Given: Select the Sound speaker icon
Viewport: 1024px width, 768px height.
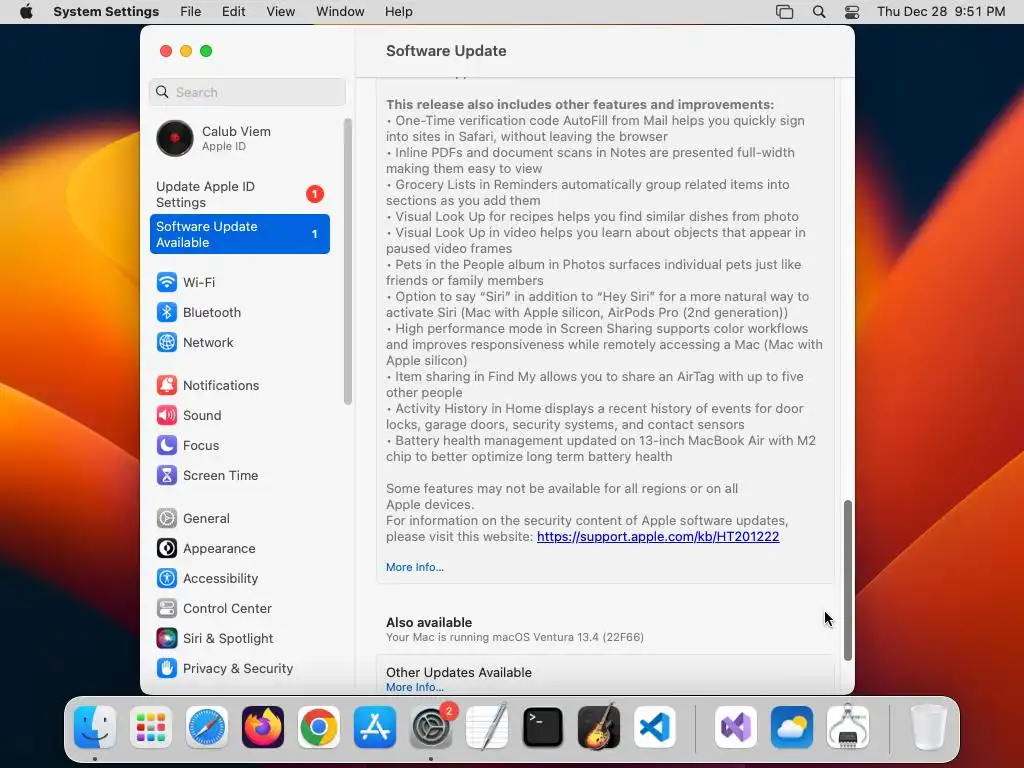Looking at the screenshot, I should tap(167, 415).
